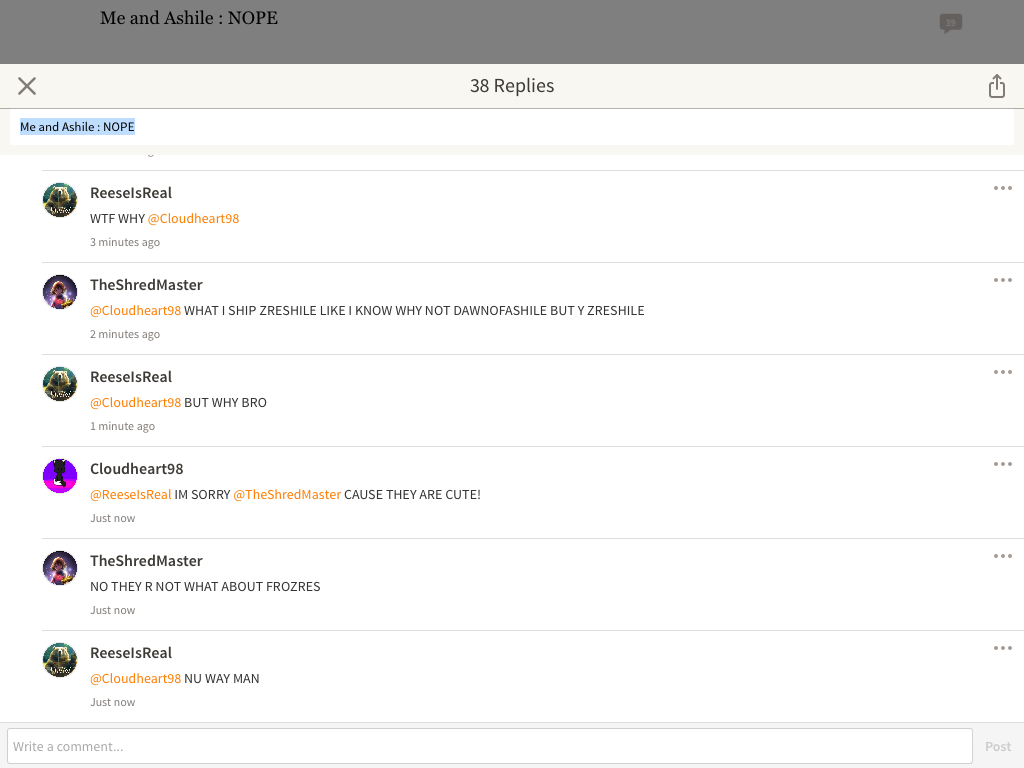Select 'Just now' under Cloudheart98's reply
The image size is (1024, 768).
pyautogui.click(x=112, y=519)
